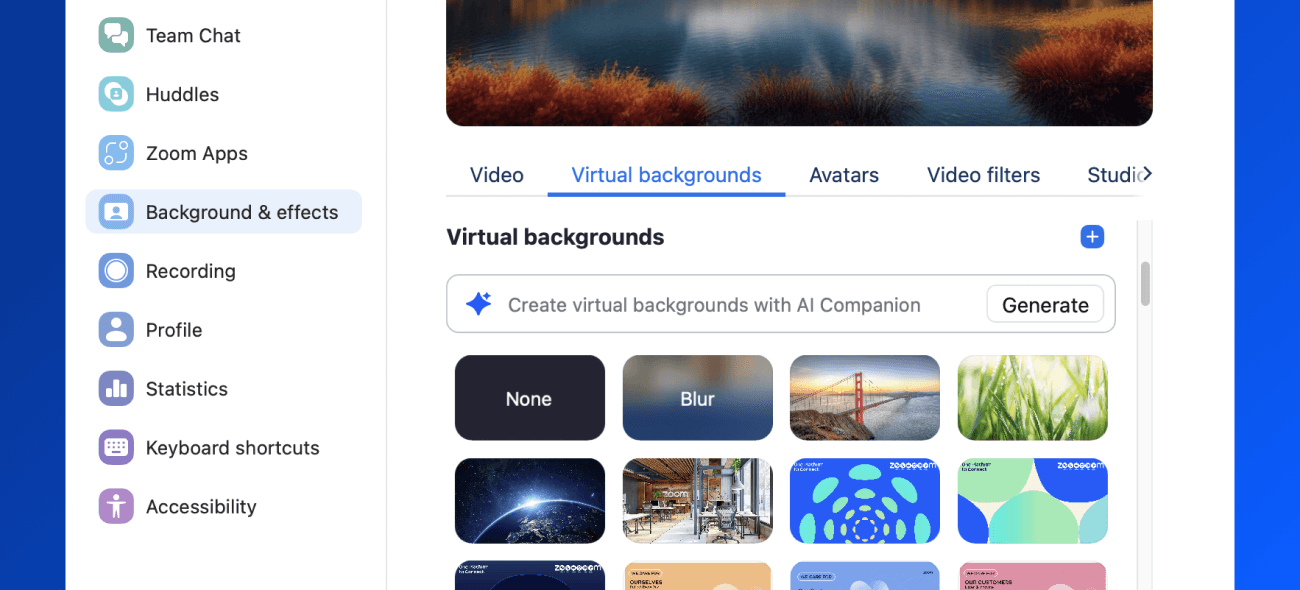Choose the orange OURSELVES background thumbnail

tap(698, 576)
